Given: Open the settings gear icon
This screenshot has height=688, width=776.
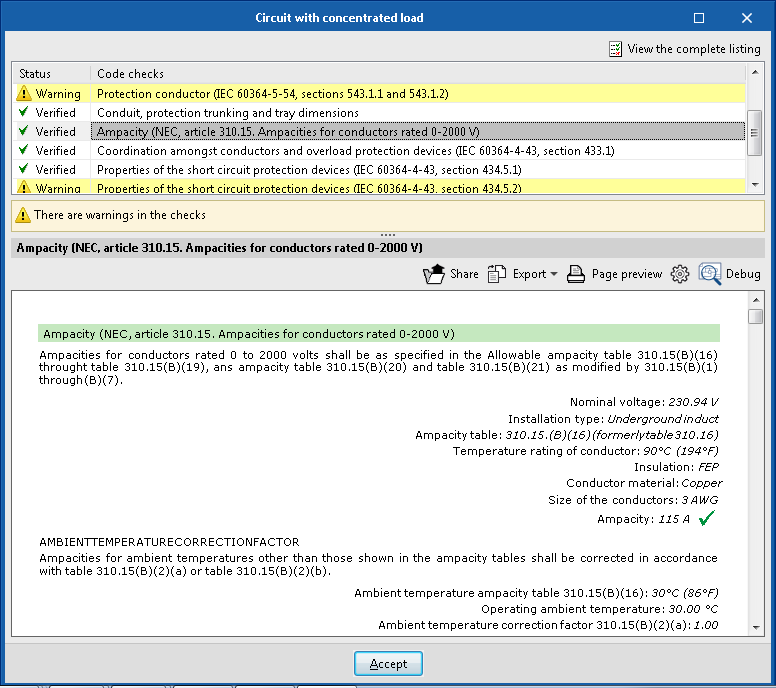Looking at the screenshot, I should coord(680,274).
